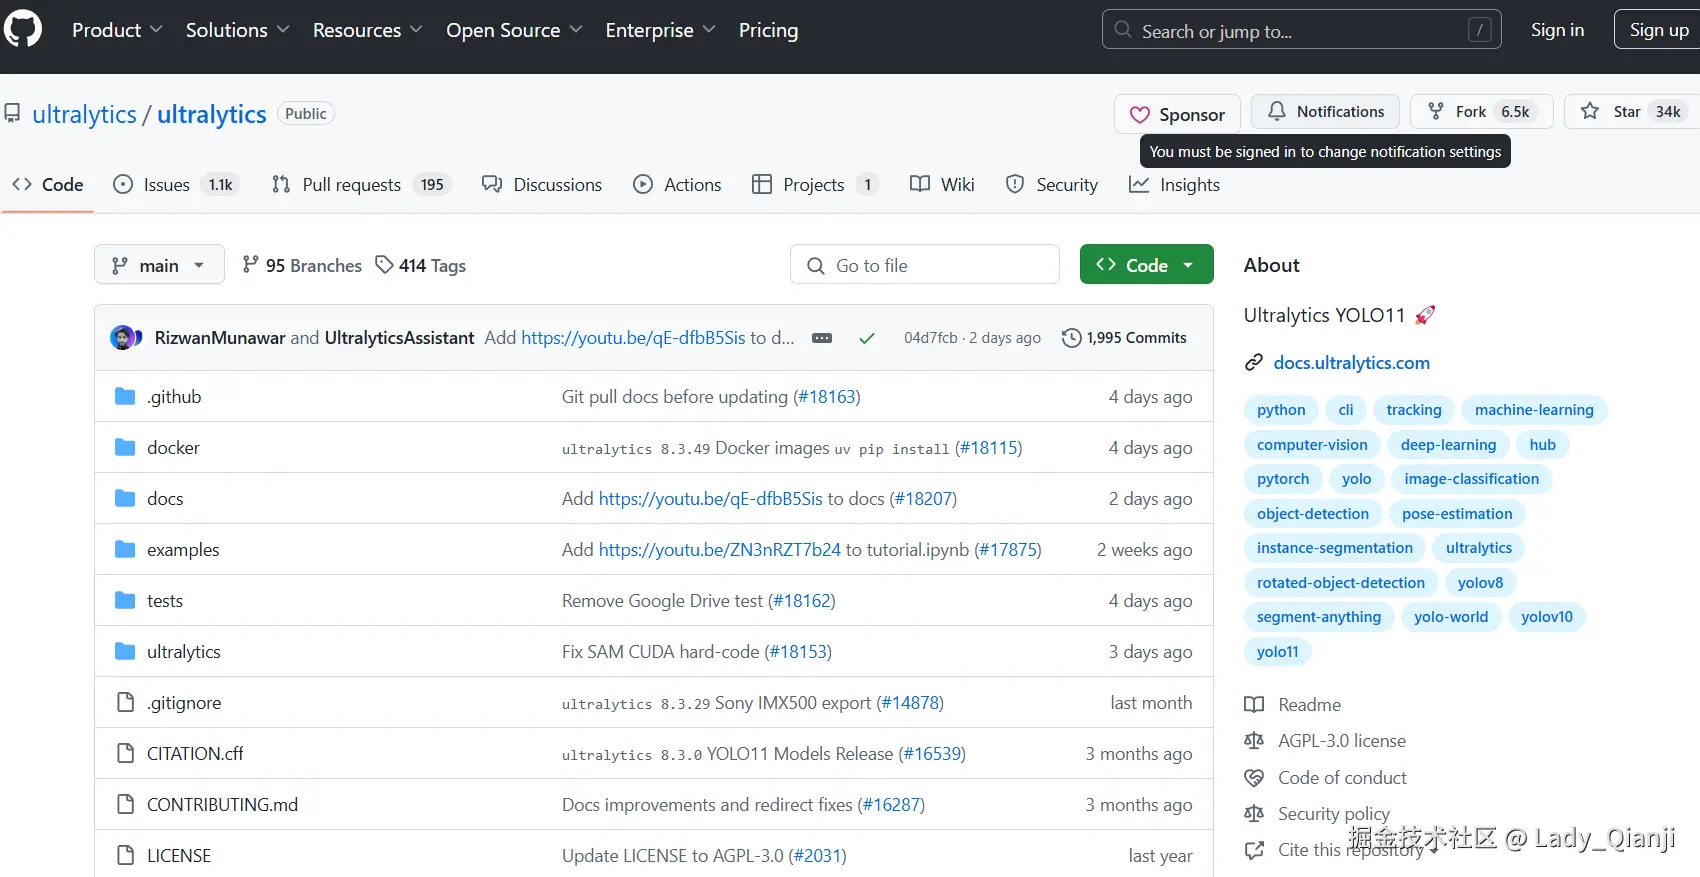
Task: Select the Code tab
Action: point(47,185)
